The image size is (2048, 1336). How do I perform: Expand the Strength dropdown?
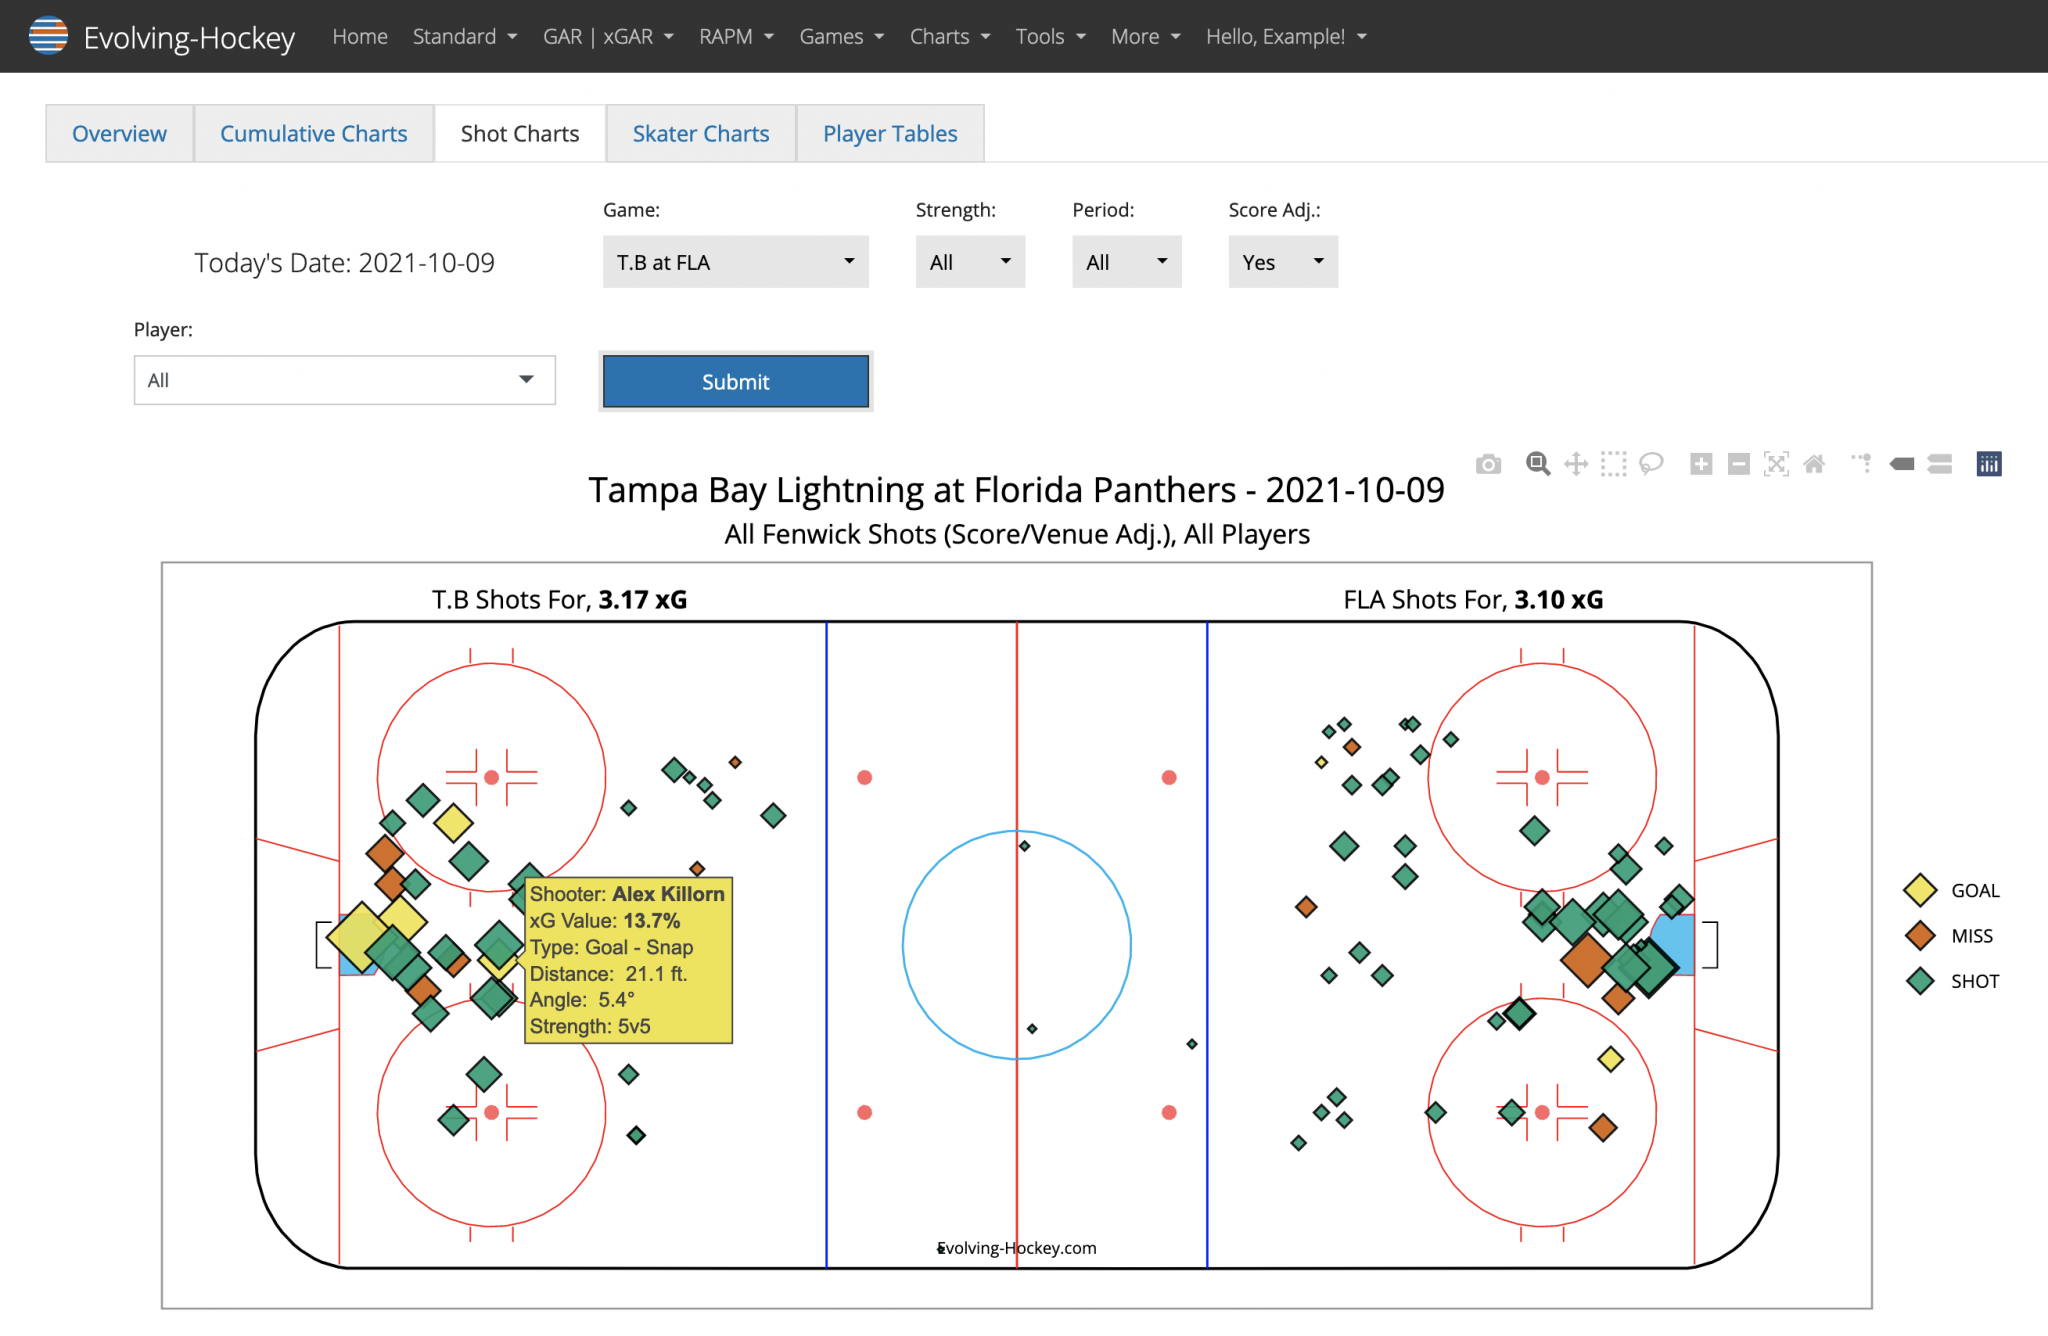click(x=969, y=261)
